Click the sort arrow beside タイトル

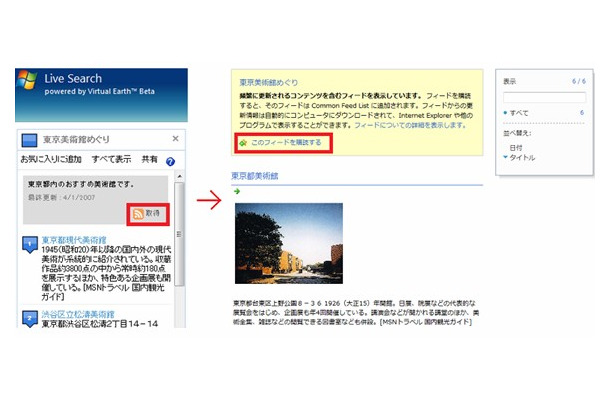pos(505,157)
